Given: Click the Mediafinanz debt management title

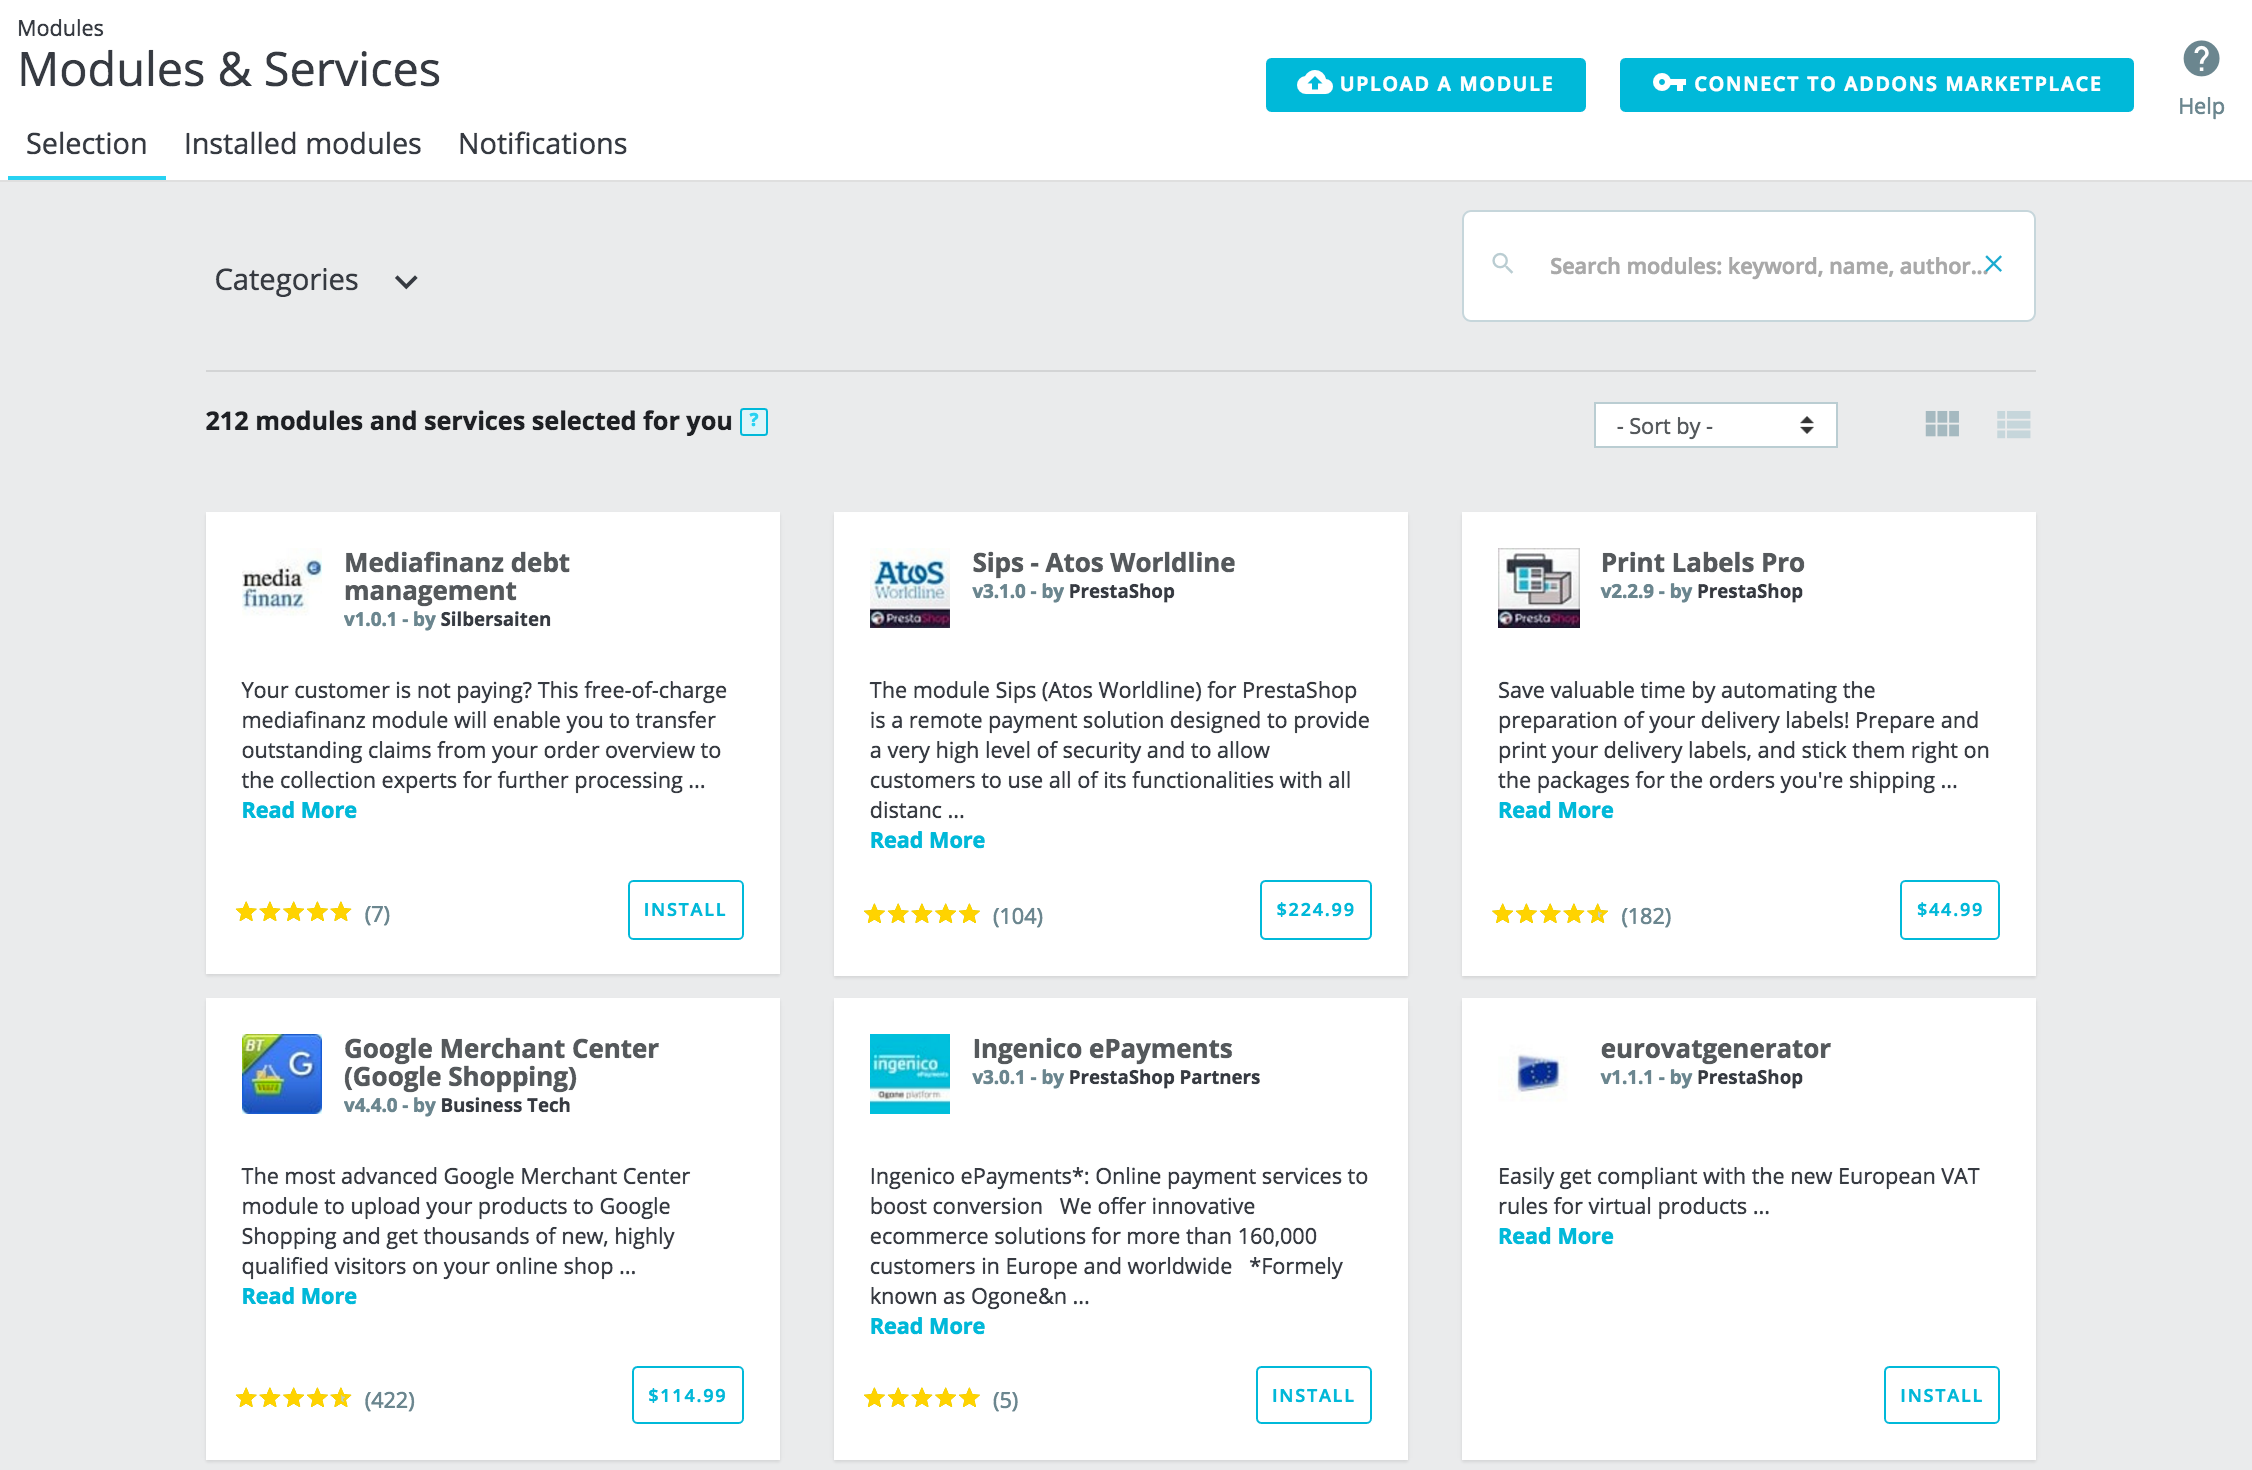Looking at the screenshot, I should tap(456, 577).
